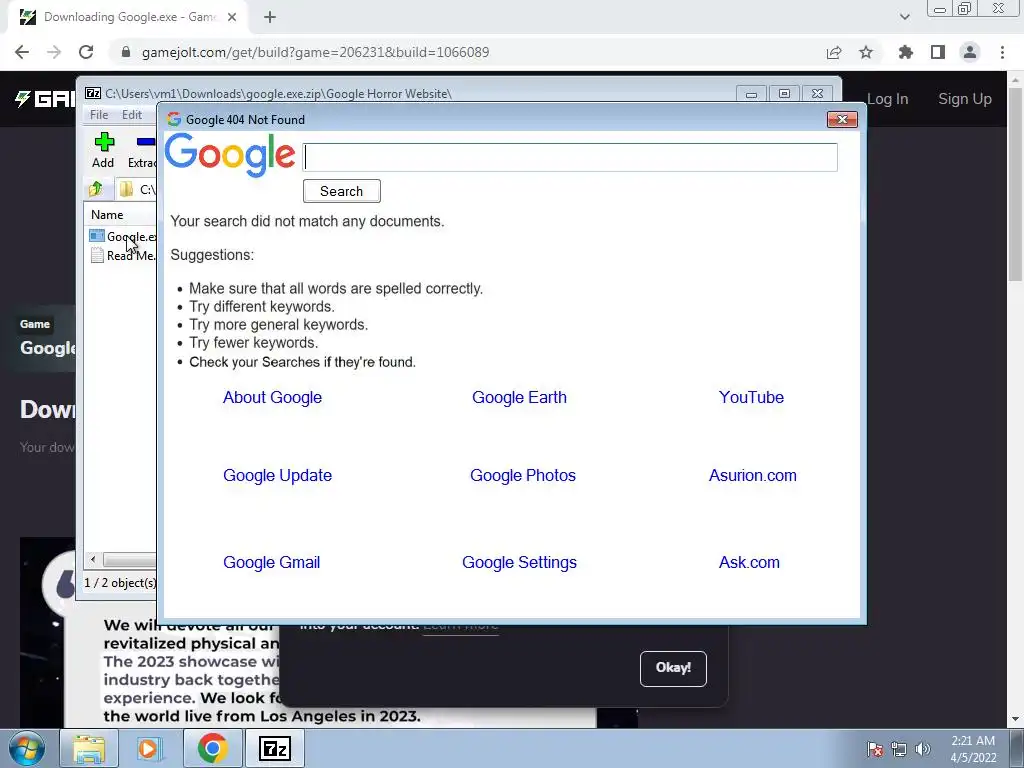The height and width of the screenshot is (768, 1024).
Task: Open the File menu in 7-Zip
Action: pyautogui.click(x=99, y=114)
